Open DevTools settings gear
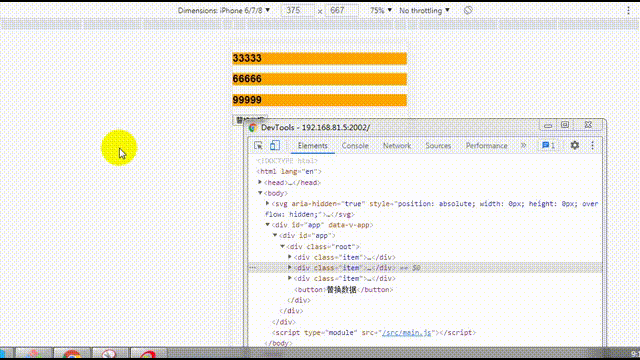 coord(575,145)
